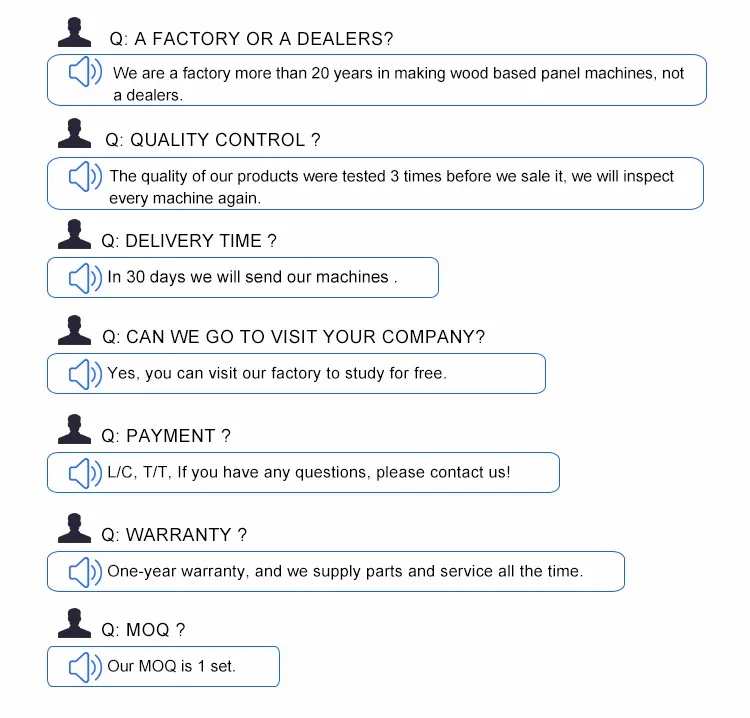Click the speaker icon beside the factory answer
Viewport: 750px width, 718px height.
[85, 73]
